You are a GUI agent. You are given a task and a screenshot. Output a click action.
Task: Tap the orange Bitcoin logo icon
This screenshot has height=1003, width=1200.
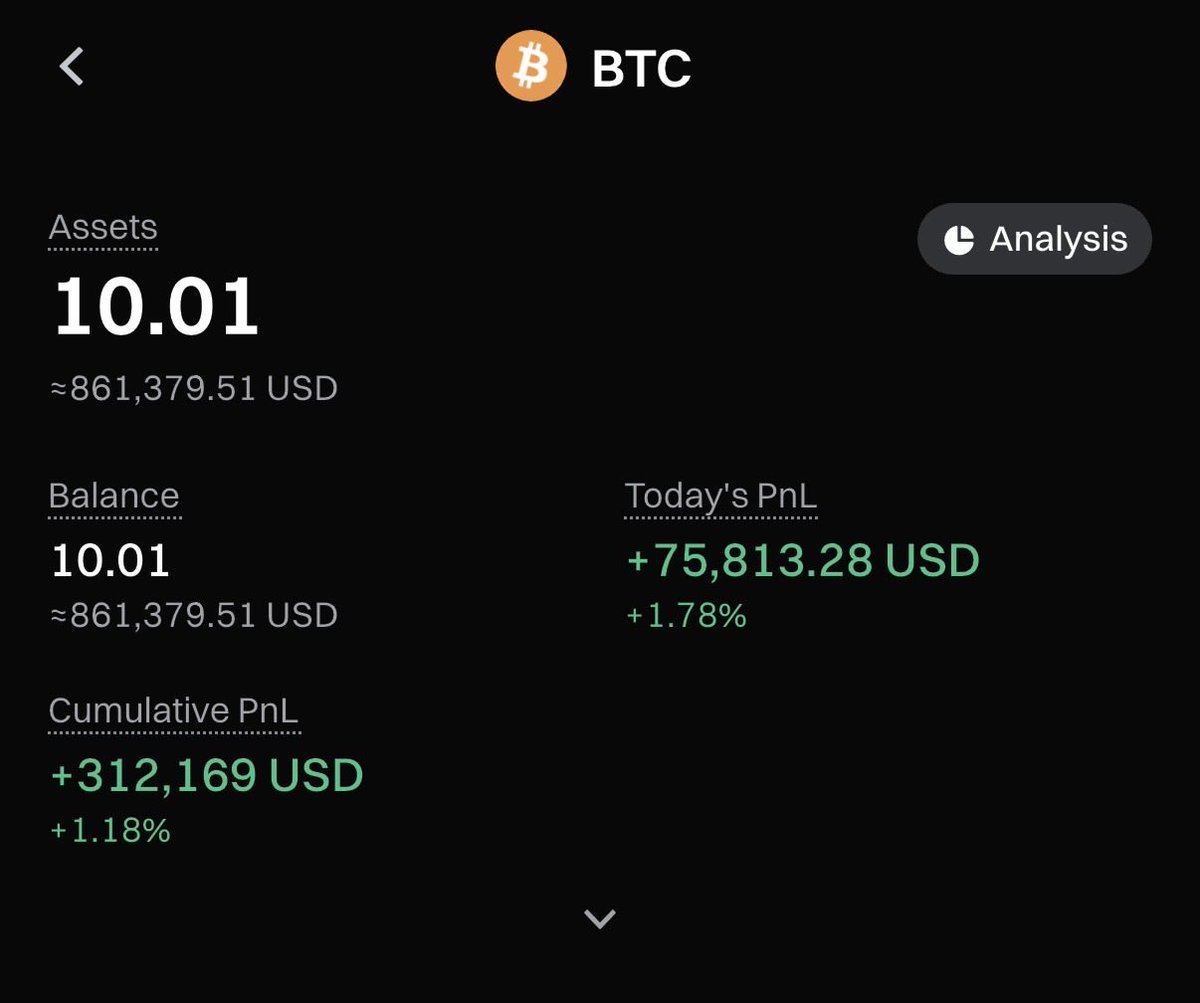[530, 68]
